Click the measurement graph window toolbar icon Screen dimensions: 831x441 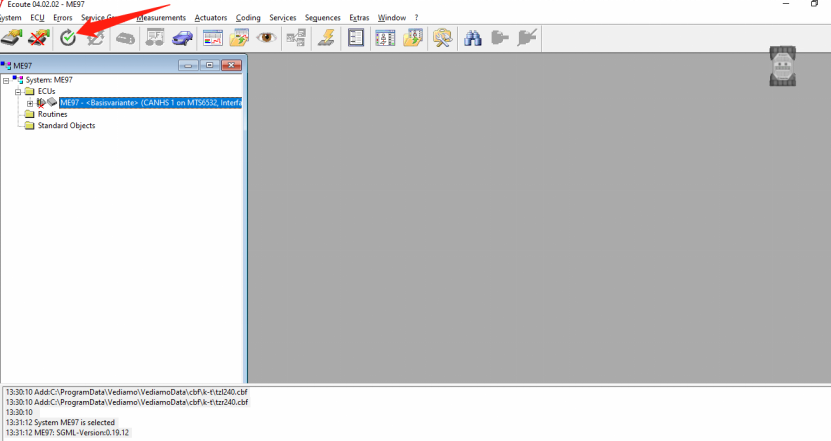212,38
